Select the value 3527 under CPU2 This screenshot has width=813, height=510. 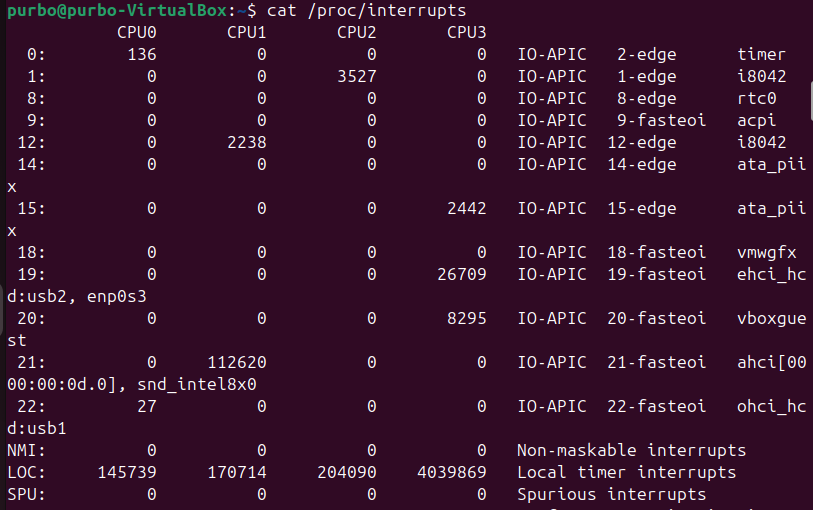(357, 77)
